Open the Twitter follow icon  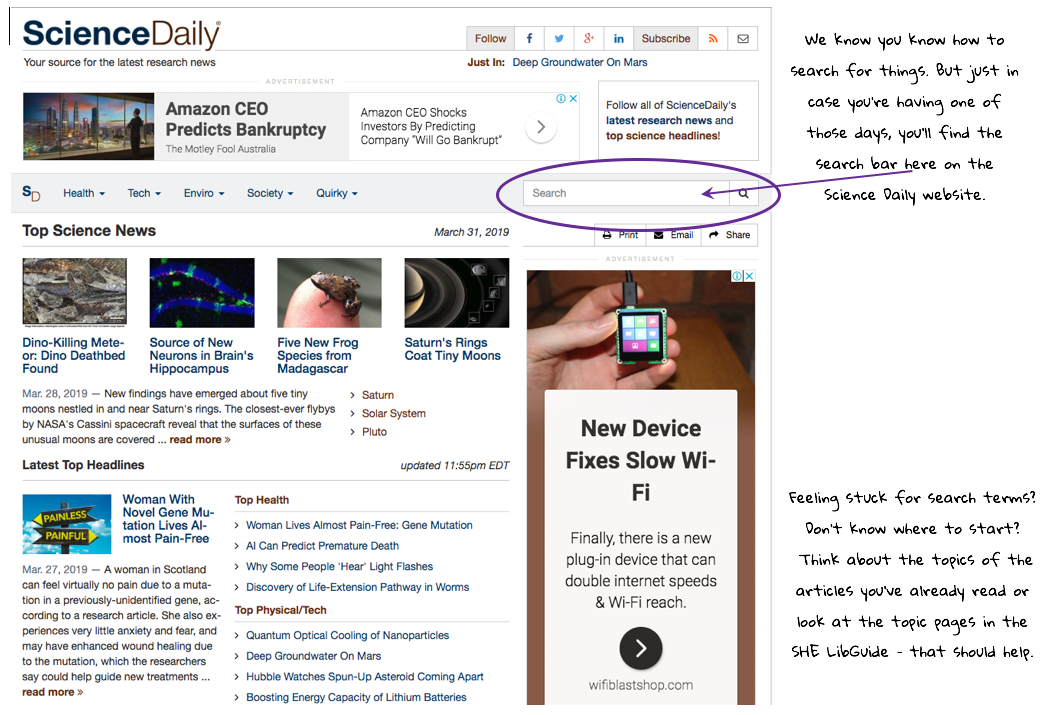point(559,39)
